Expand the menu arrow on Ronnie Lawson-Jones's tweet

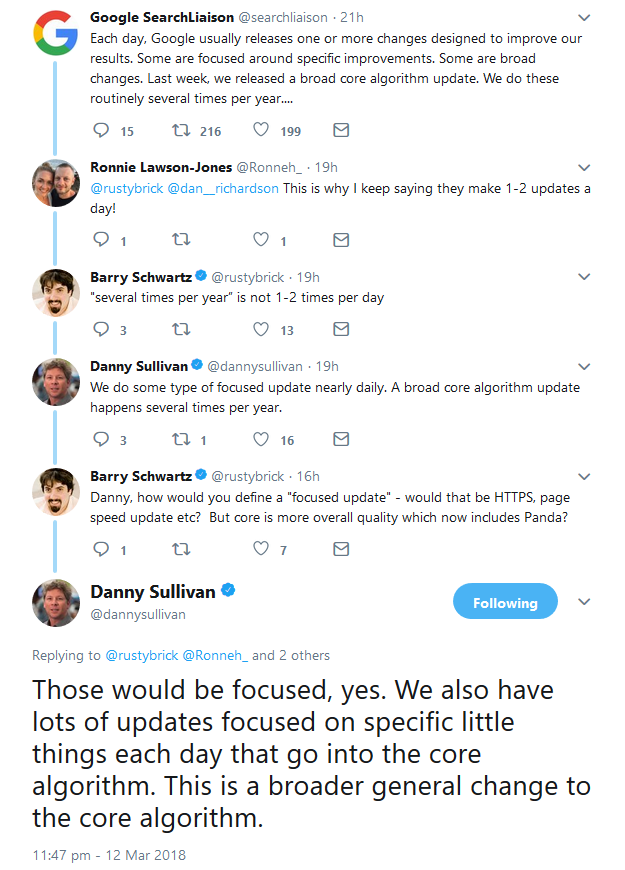click(585, 167)
